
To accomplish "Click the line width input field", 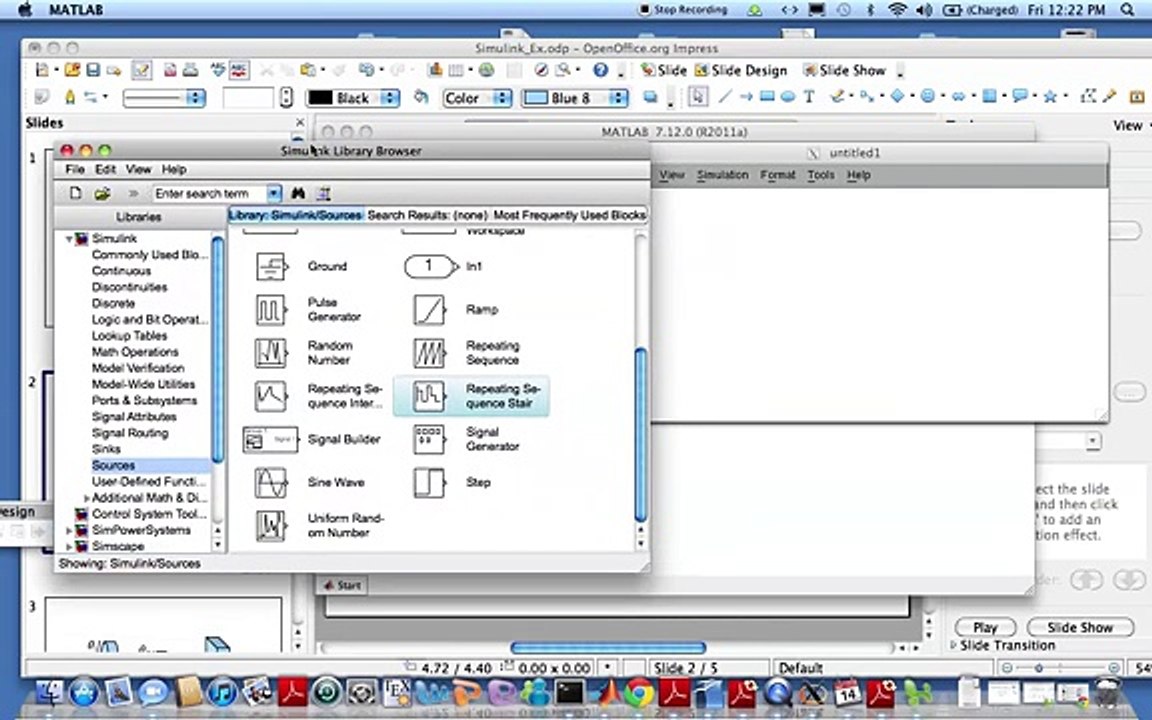I will [248, 98].
